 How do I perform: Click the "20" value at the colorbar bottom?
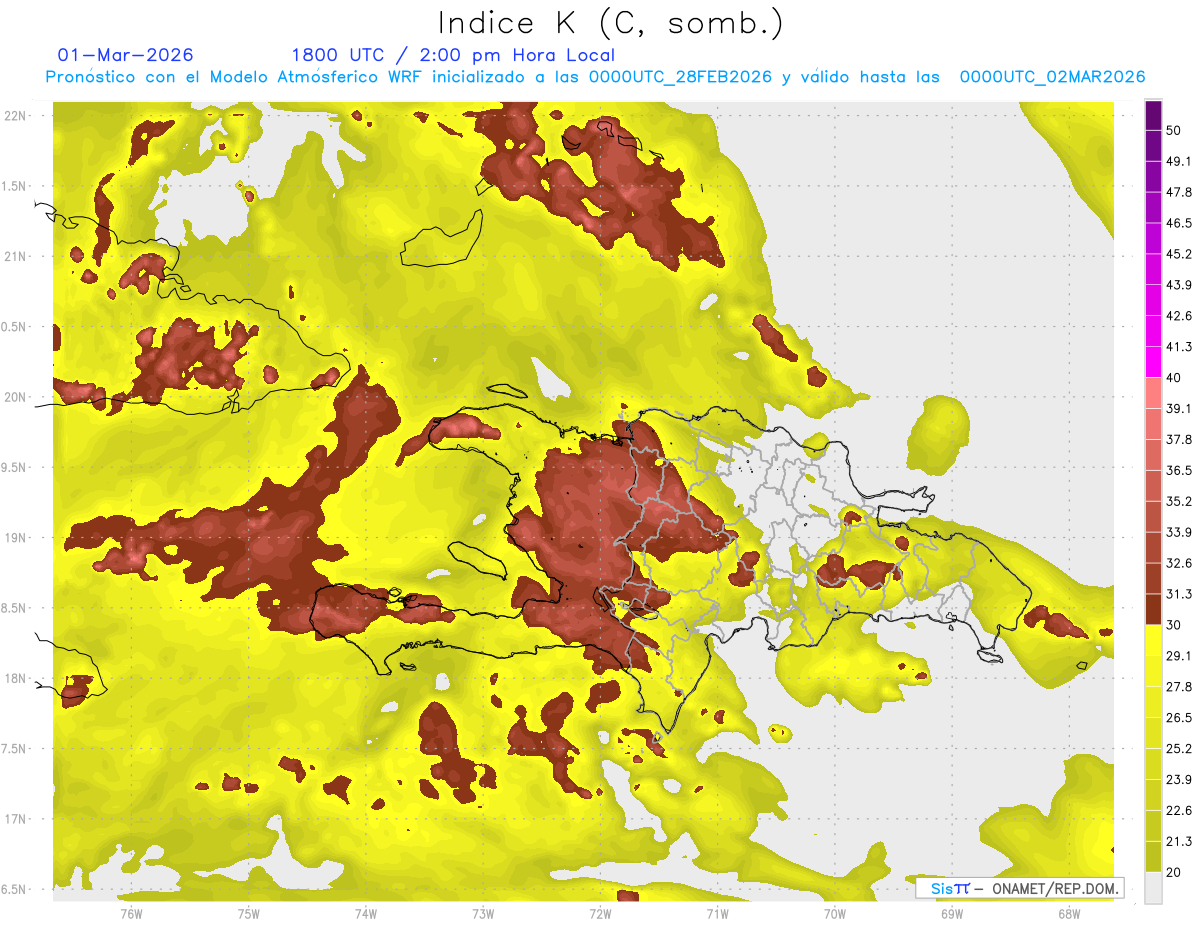click(x=1174, y=872)
